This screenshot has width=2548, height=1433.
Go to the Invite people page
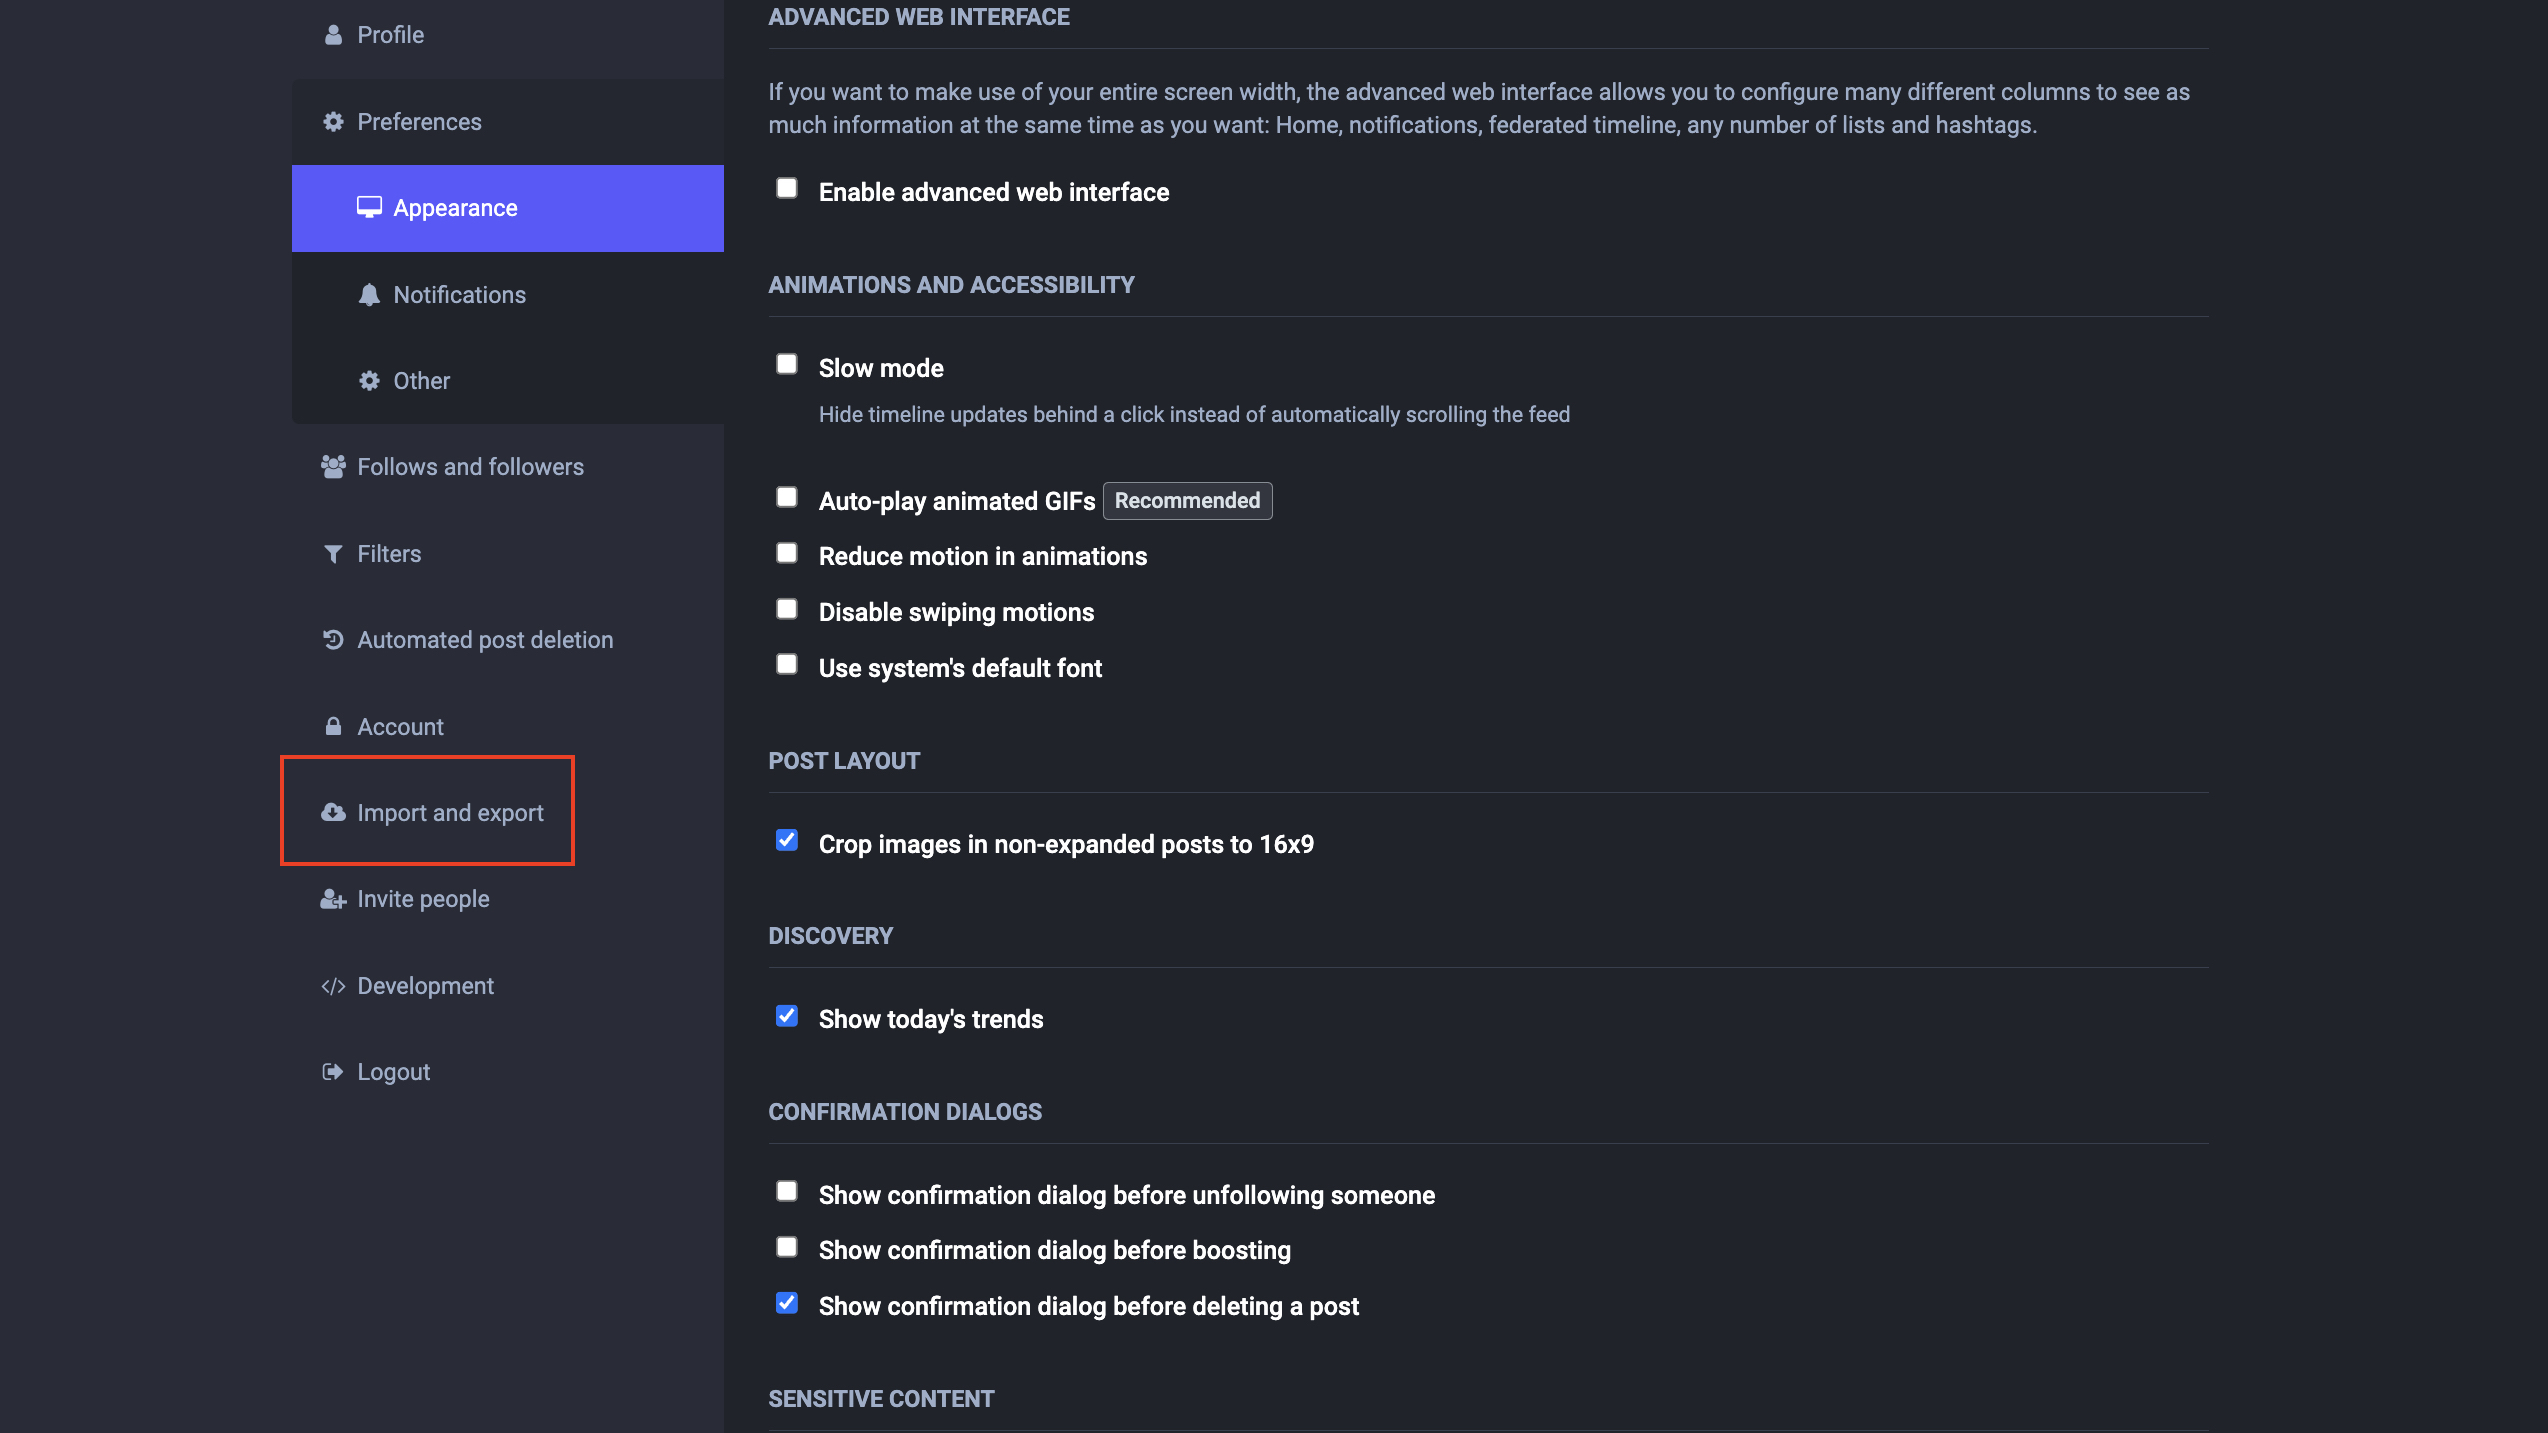(x=508, y=899)
